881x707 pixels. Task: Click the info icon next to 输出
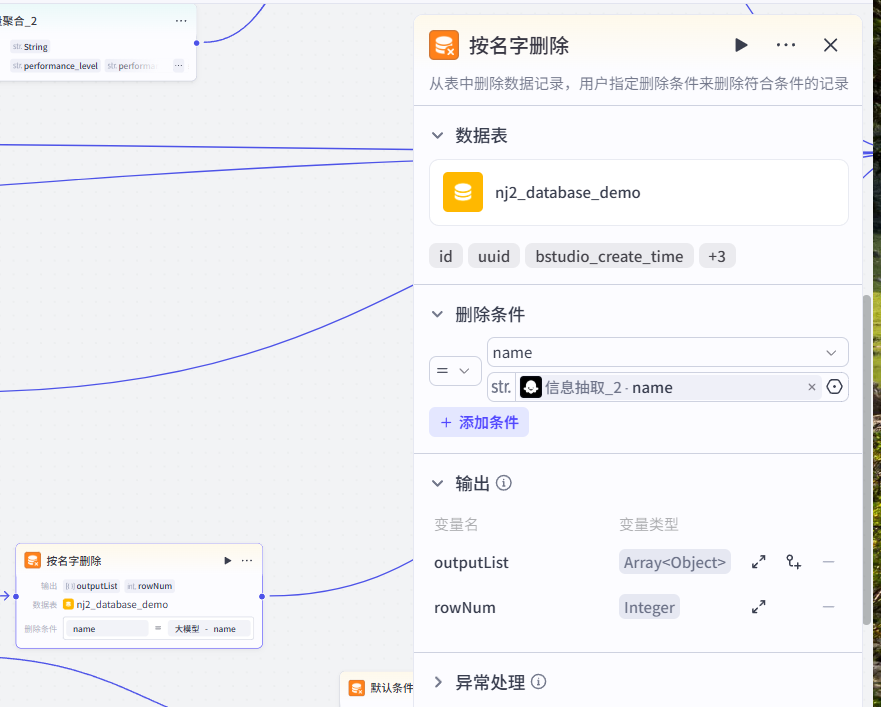(504, 483)
